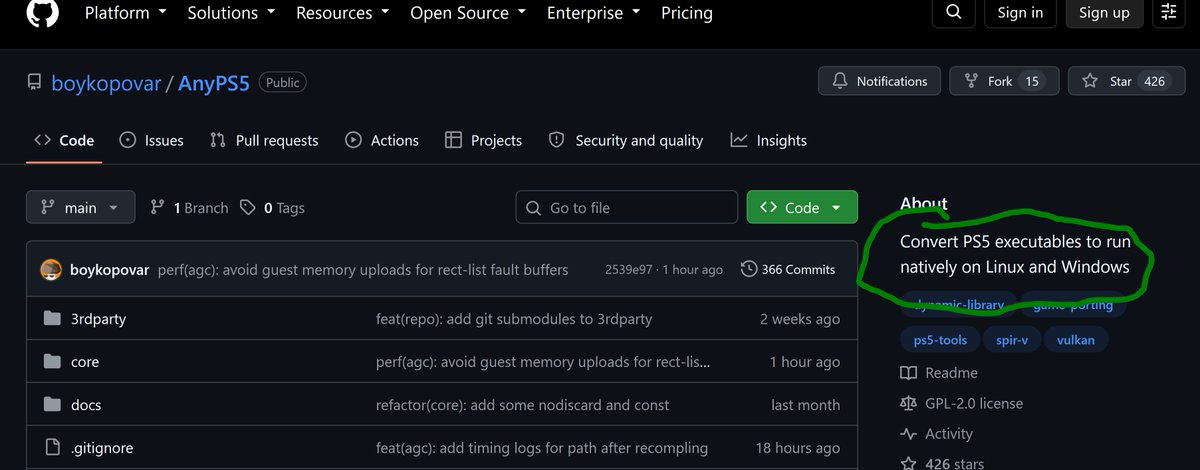Open commit 'refactor(core): add some nodiscard and const'

(x=523, y=405)
